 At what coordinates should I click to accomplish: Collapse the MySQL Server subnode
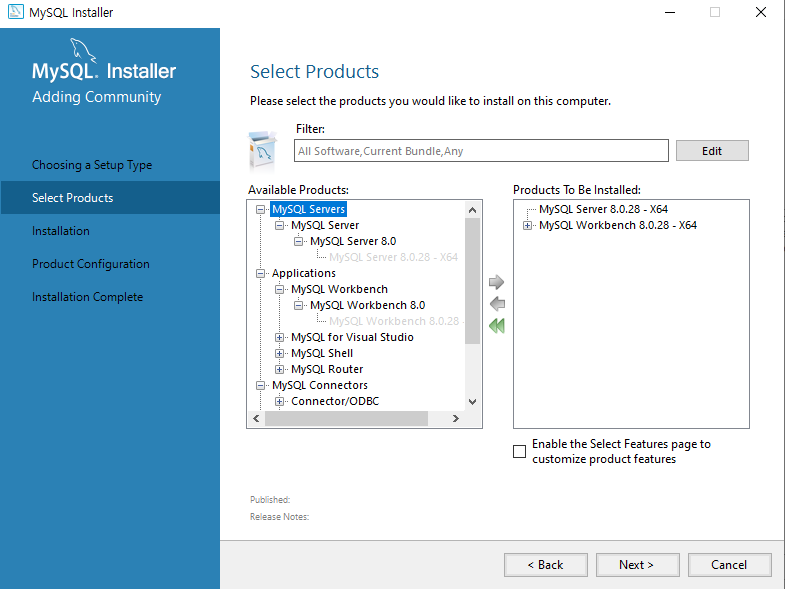279,225
